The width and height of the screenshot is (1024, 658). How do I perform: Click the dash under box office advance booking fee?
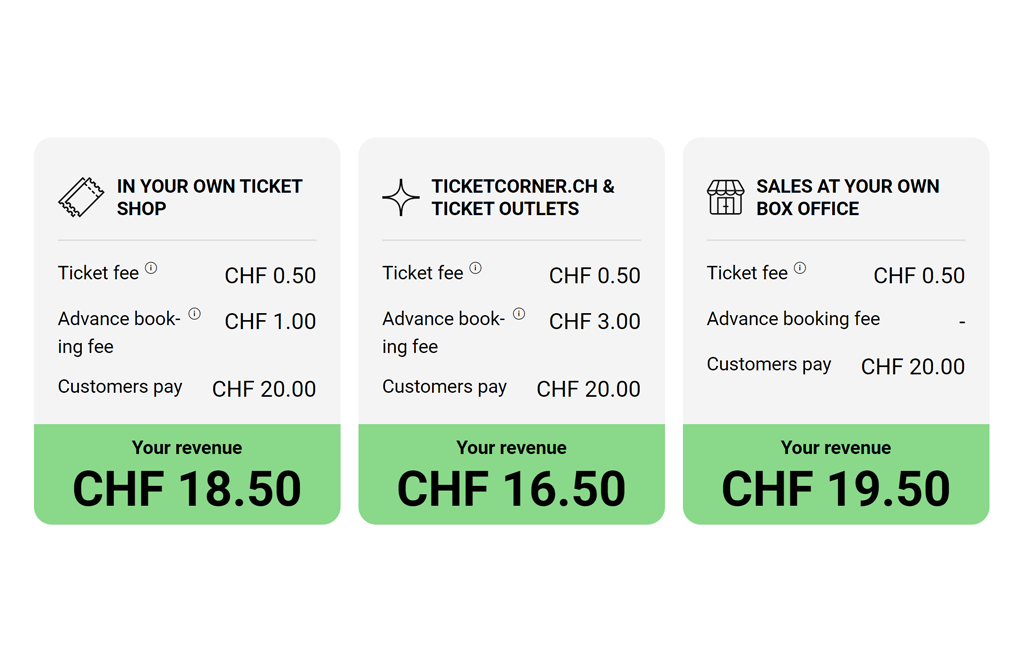coord(962,322)
